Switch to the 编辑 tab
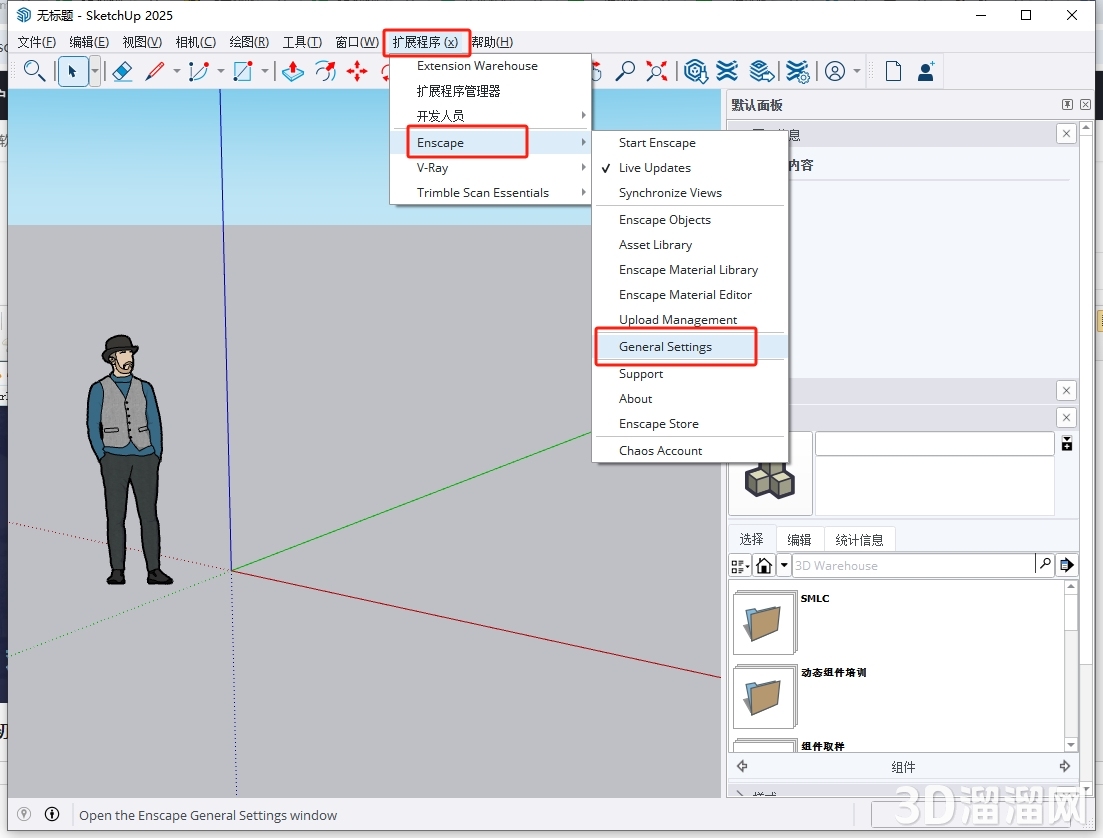The image size is (1103, 838). pyautogui.click(x=799, y=540)
